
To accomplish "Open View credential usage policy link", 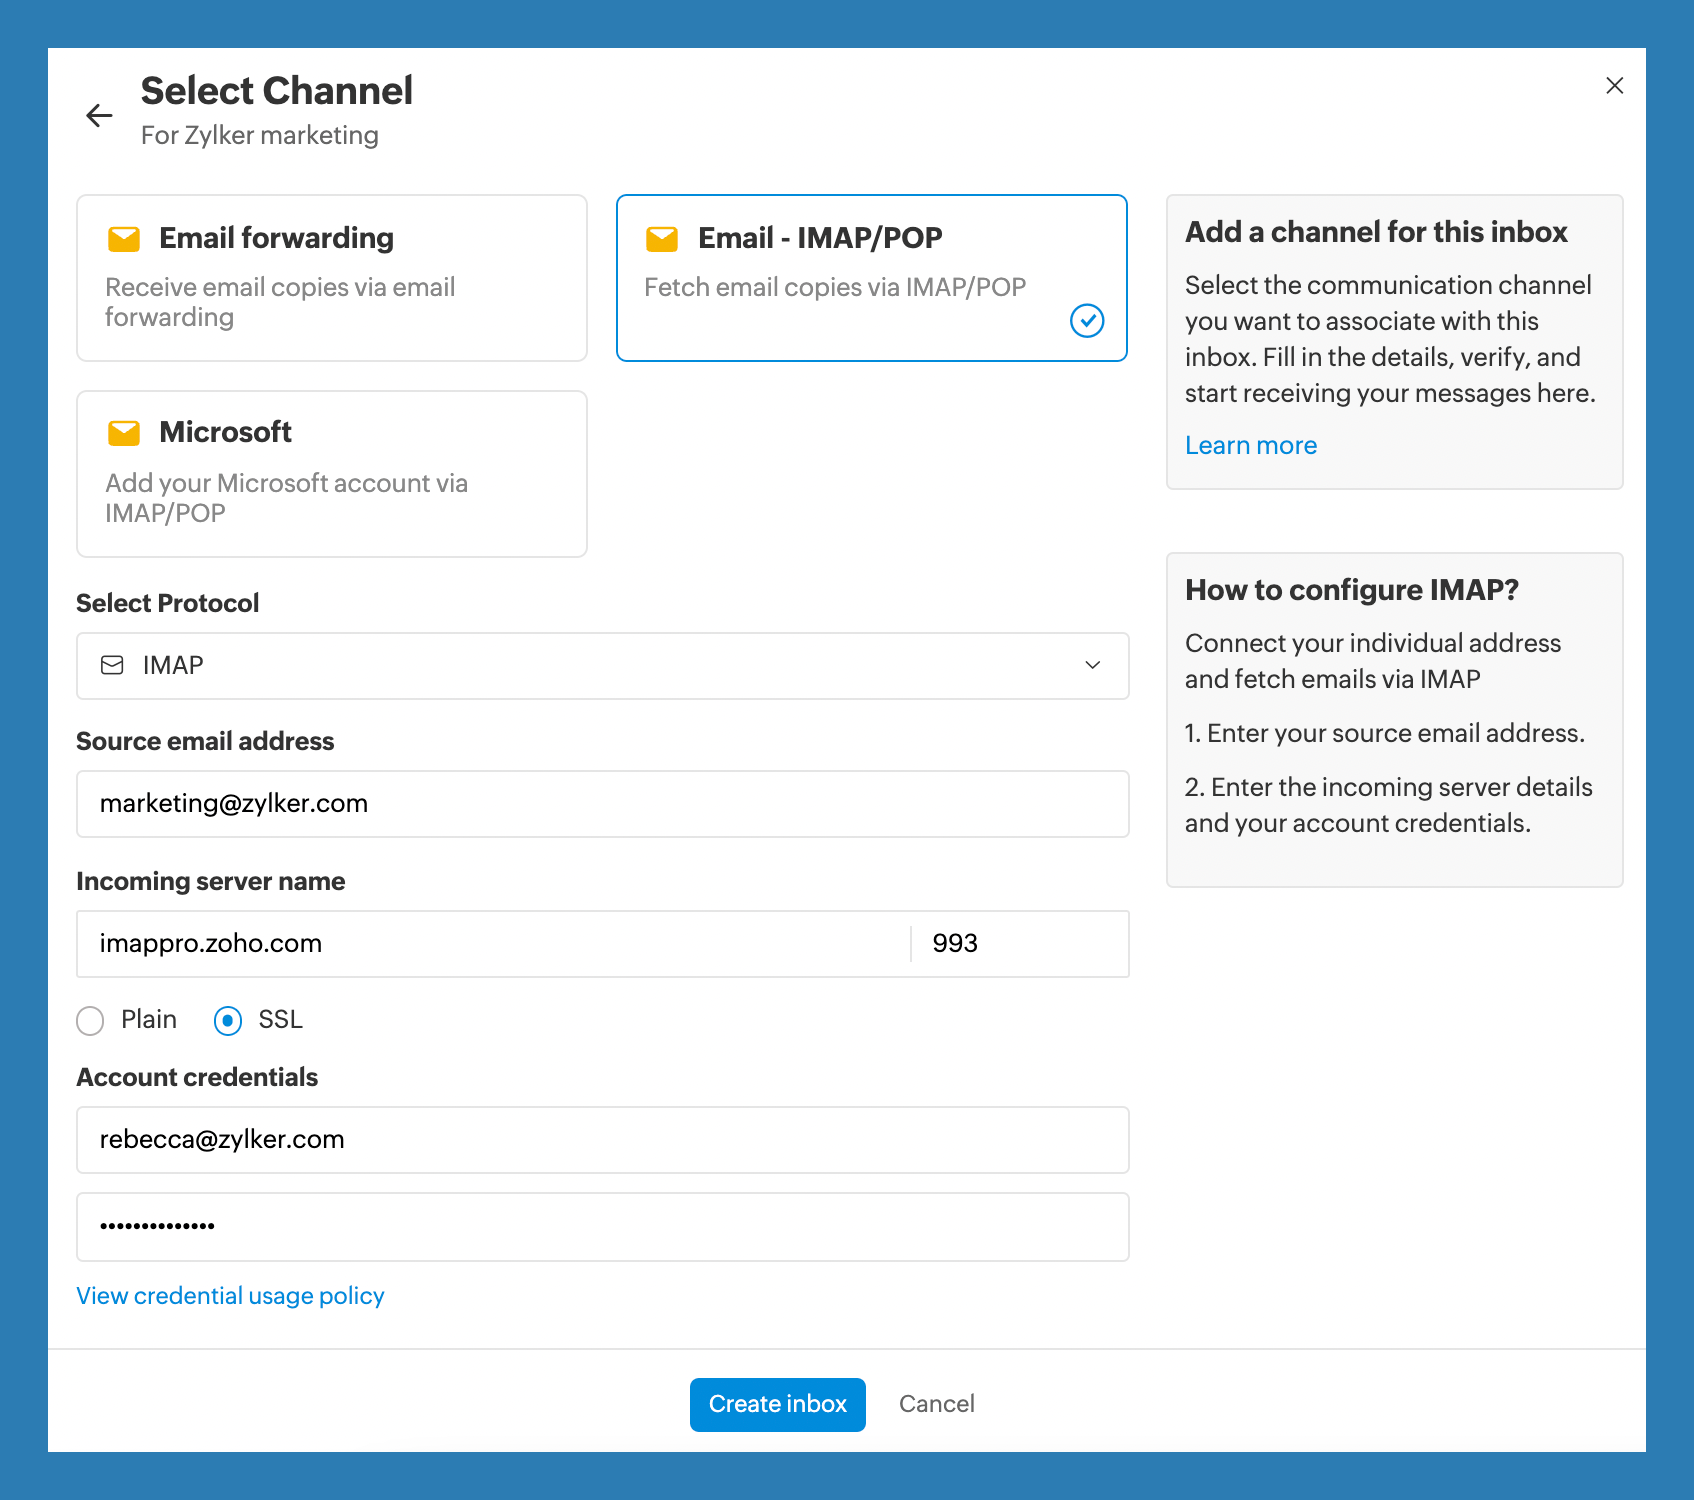I will pyautogui.click(x=230, y=1296).
